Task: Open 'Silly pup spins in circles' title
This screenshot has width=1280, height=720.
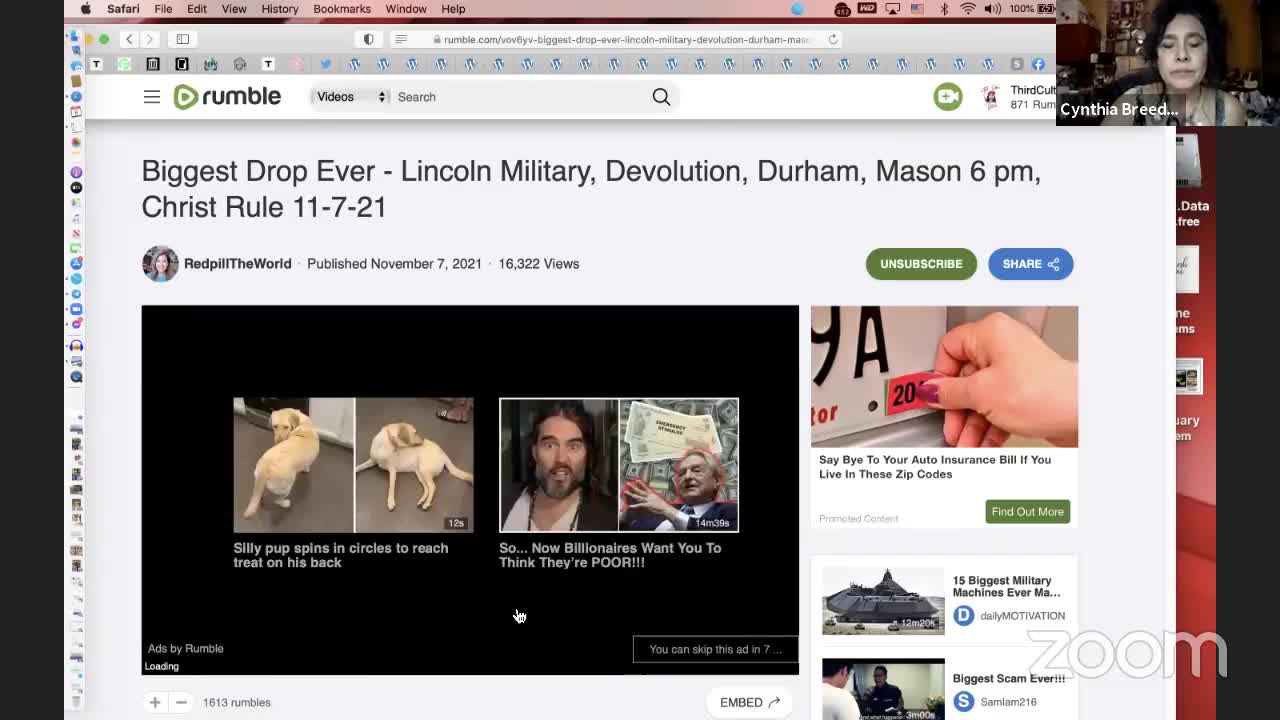Action: 341,555
